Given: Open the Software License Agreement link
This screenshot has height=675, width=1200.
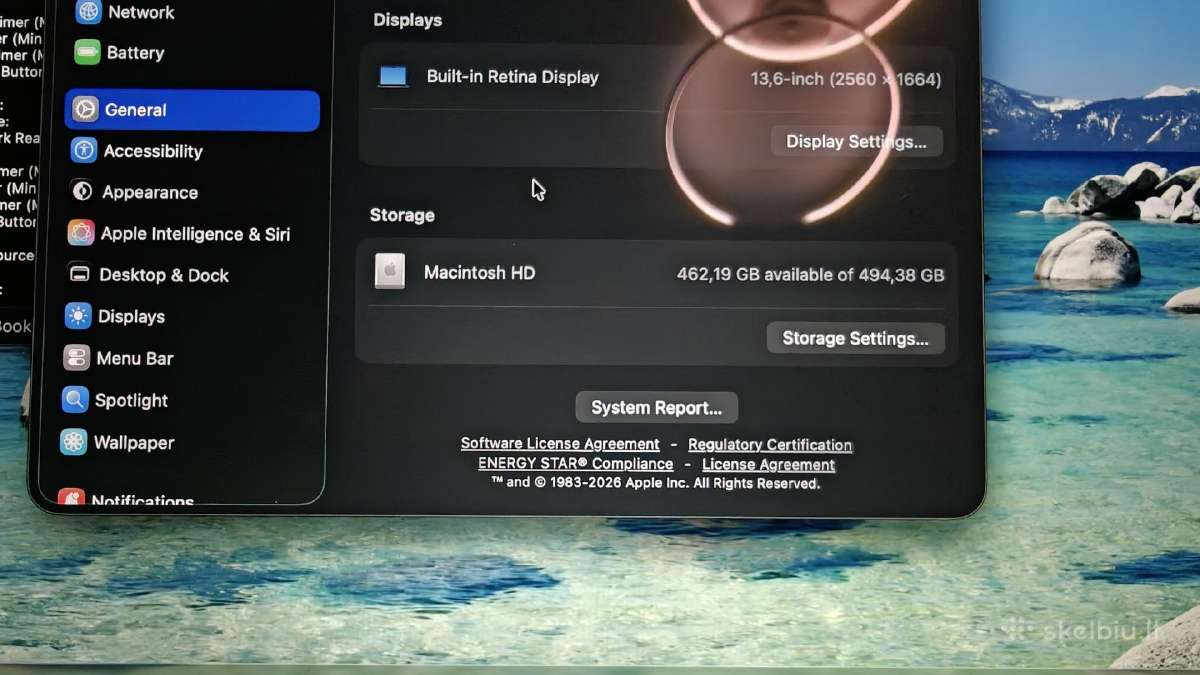Looking at the screenshot, I should [x=560, y=444].
